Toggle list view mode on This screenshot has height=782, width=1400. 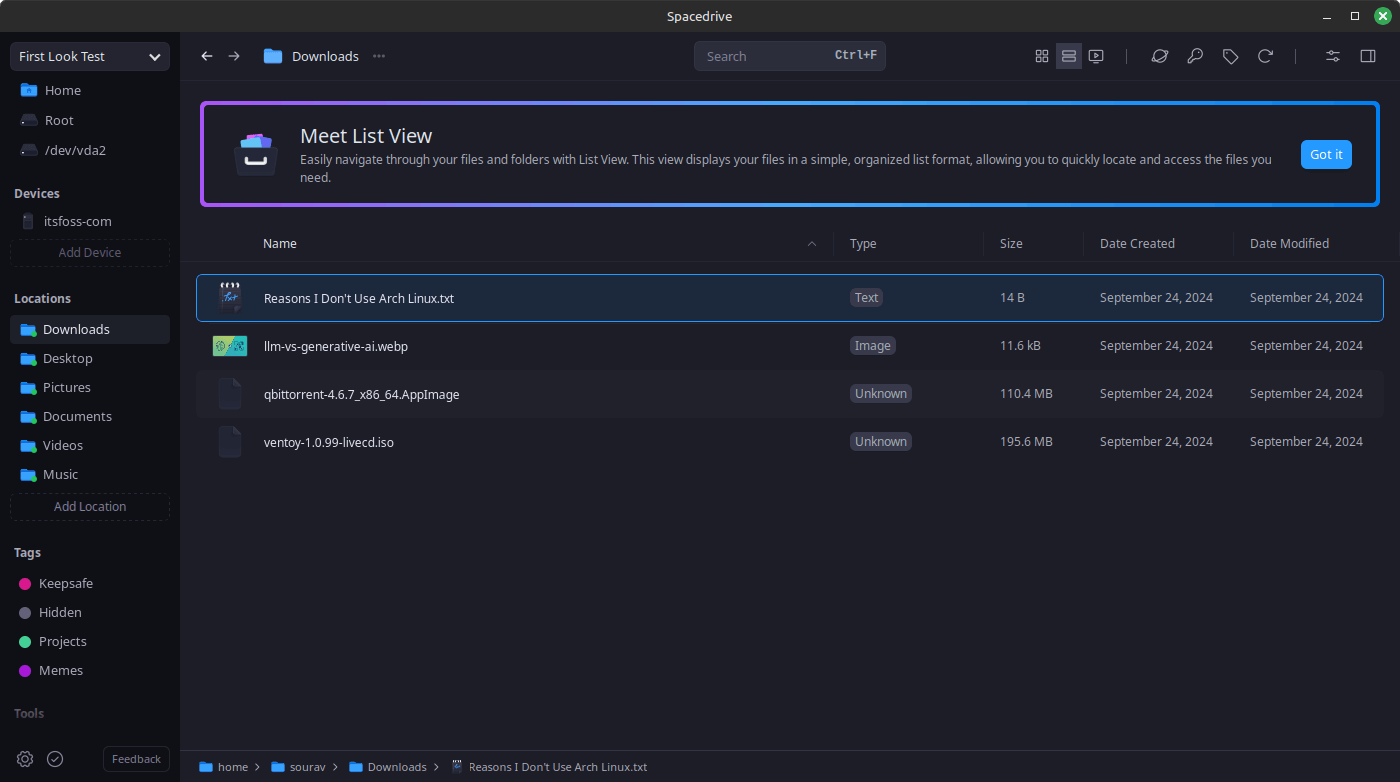click(x=1069, y=56)
